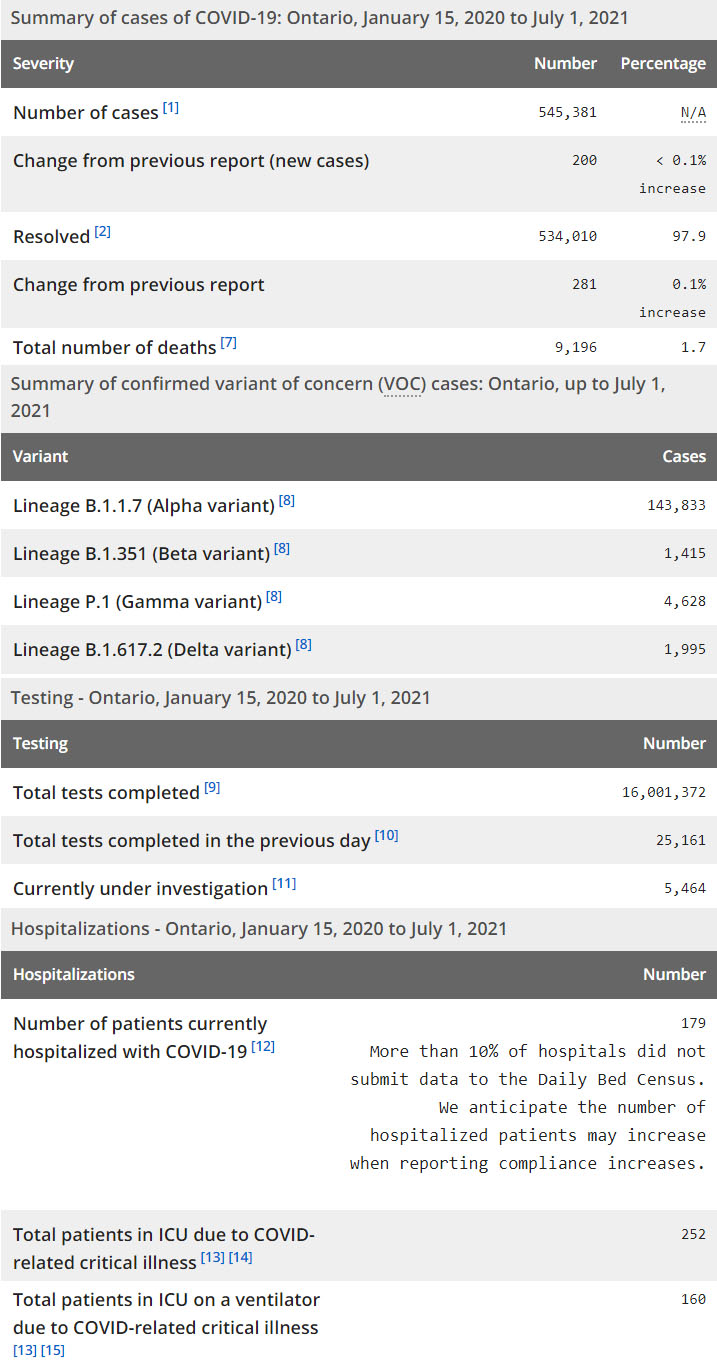This screenshot has height=1362, width=717.
Task: Open footnote 7 after Total number of deaths
Action: coord(229,343)
